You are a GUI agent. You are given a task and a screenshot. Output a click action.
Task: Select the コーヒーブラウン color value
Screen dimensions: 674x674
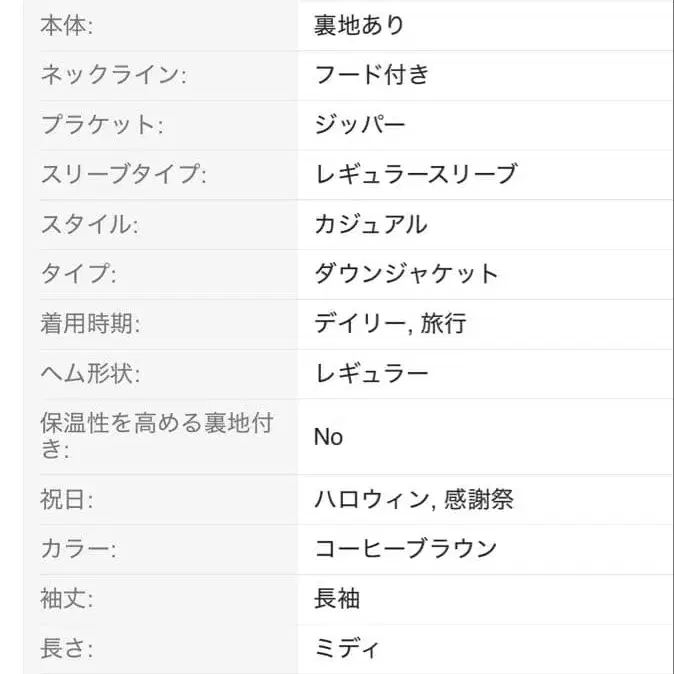(405, 549)
